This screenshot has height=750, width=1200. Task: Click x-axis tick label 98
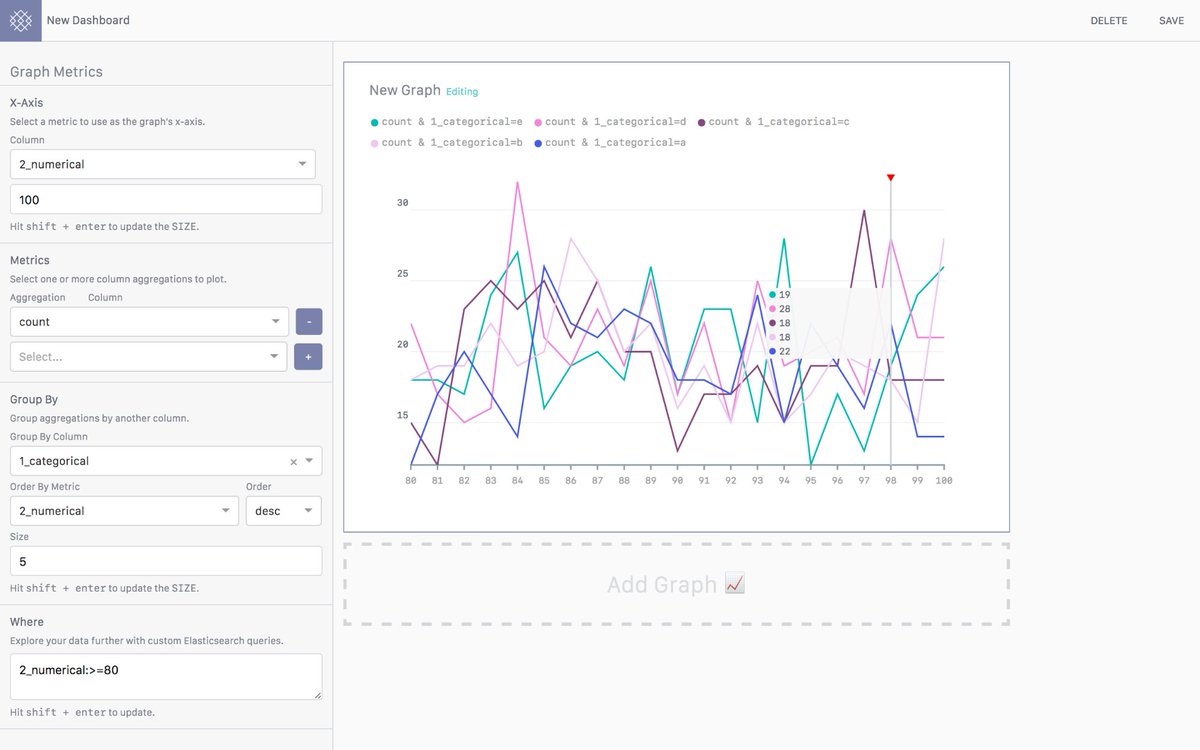coord(890,481)
